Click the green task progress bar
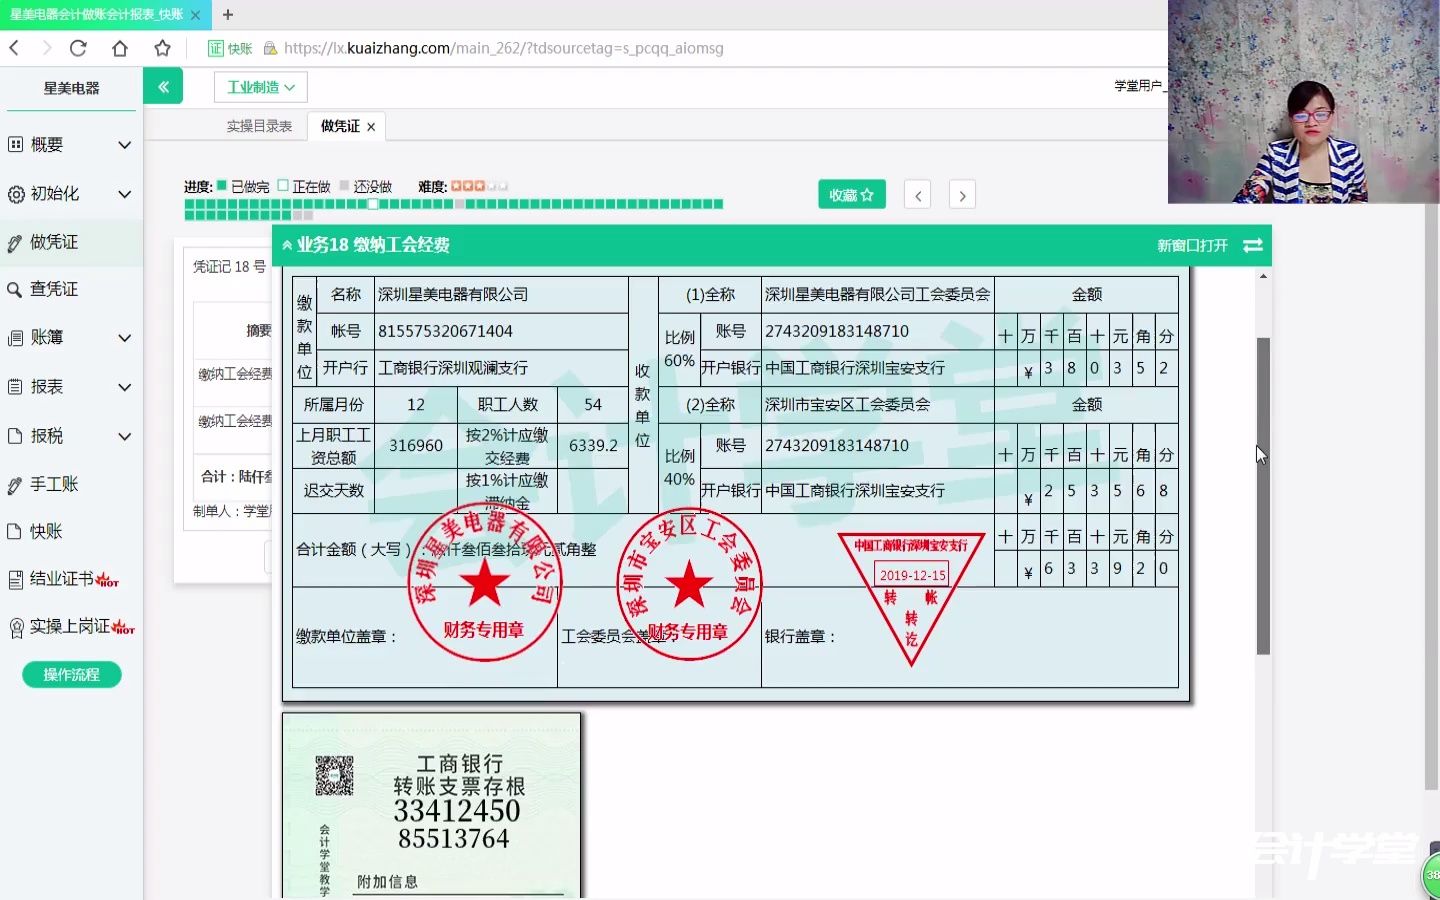Screen dimensions: 1440x900 (x=453, y=209)
